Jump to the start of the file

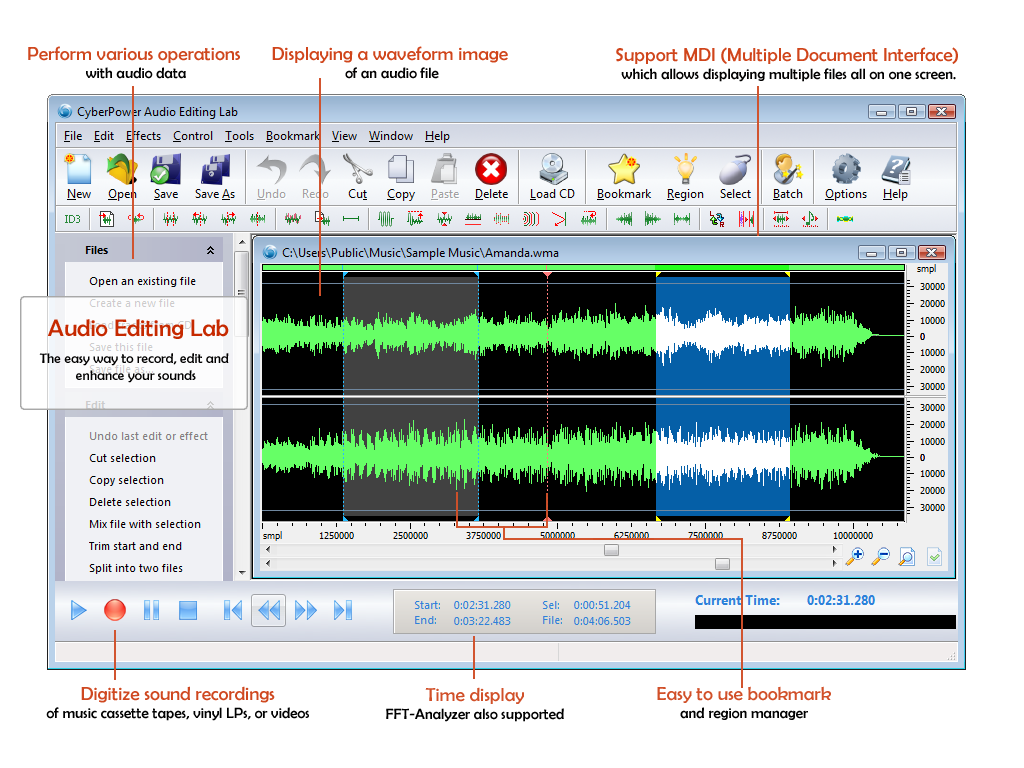click(x=232, y=610)
